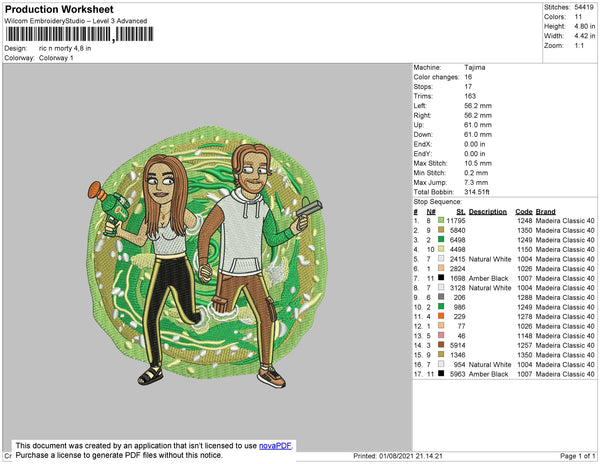This screenshot has height=464, width=600.
Task: Select the 'N#' column header
Action: 431,212
